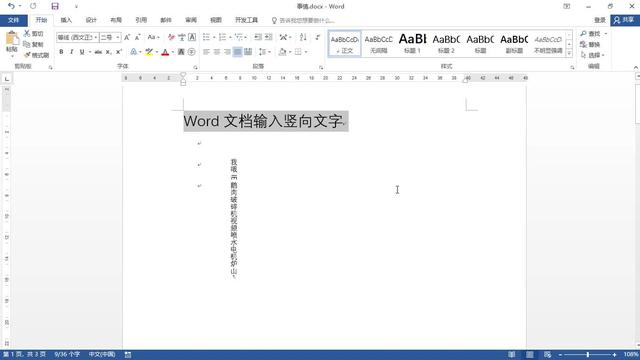Apply the 无间隔 (No Spacing) style

378,44
